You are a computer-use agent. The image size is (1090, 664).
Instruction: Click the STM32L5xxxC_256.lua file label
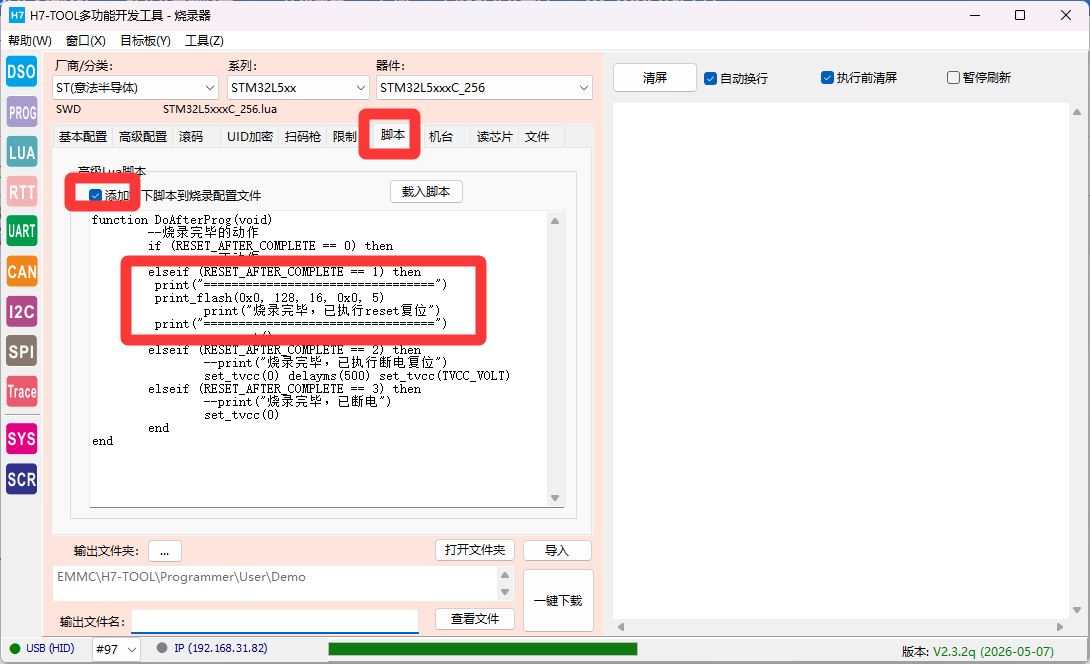[x=220, y=109]
